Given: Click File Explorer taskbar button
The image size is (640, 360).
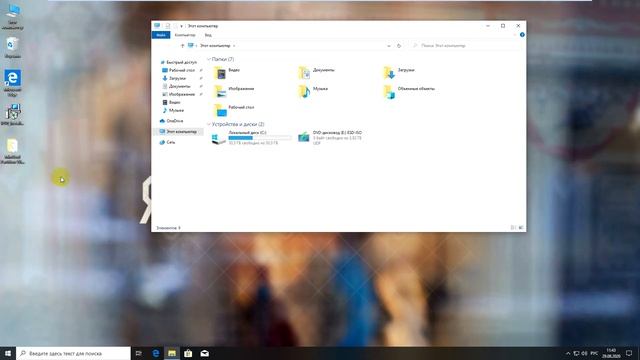Looking at the screenshot, I should [172, 353].
